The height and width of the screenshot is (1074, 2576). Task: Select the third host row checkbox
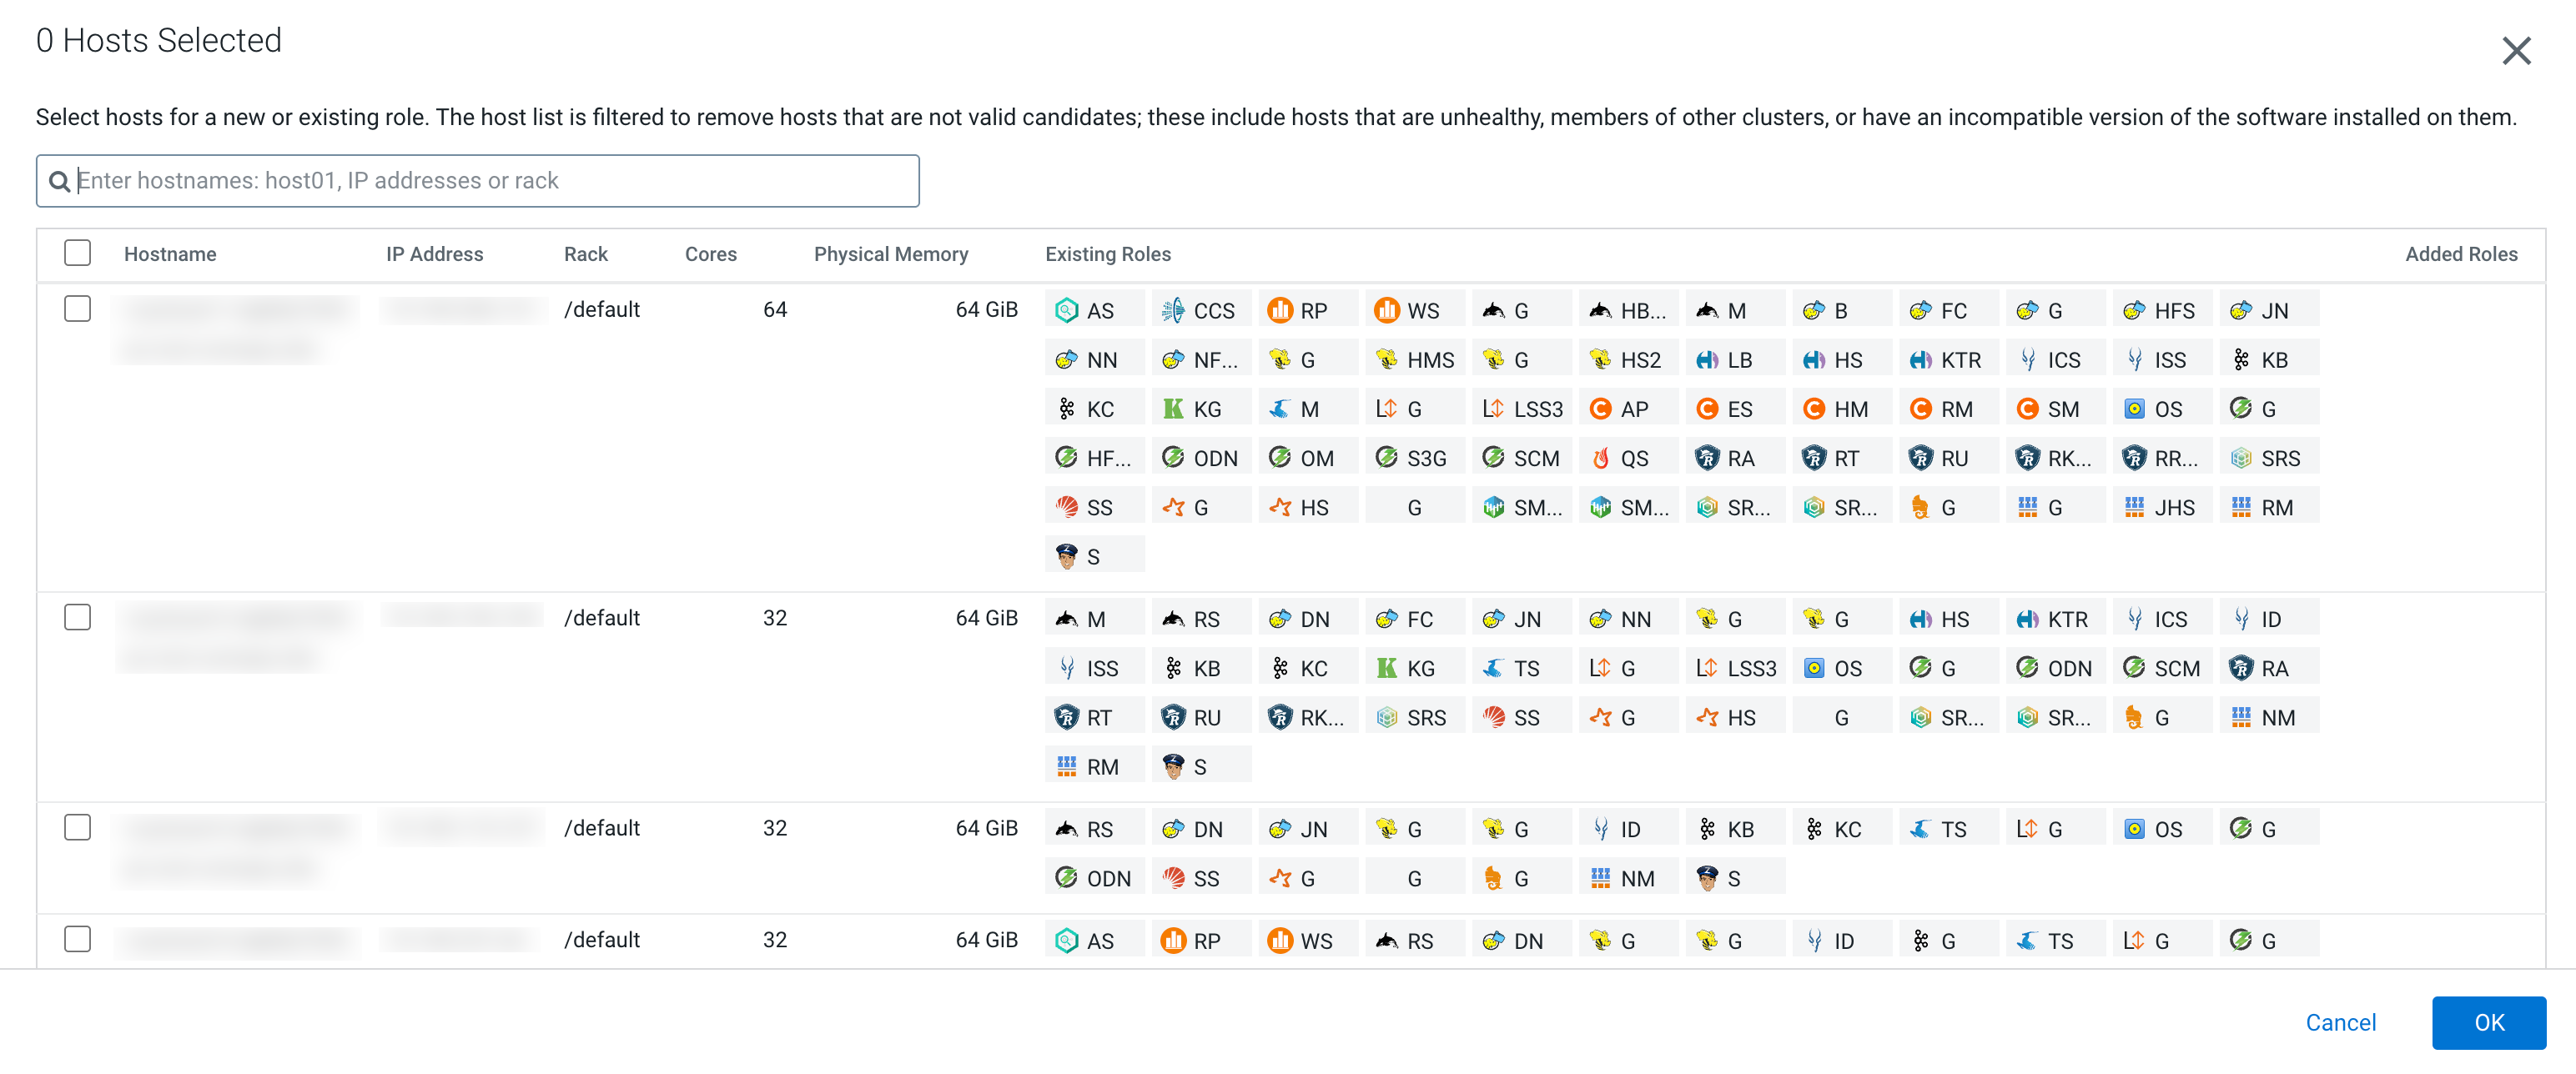(77, 827)
